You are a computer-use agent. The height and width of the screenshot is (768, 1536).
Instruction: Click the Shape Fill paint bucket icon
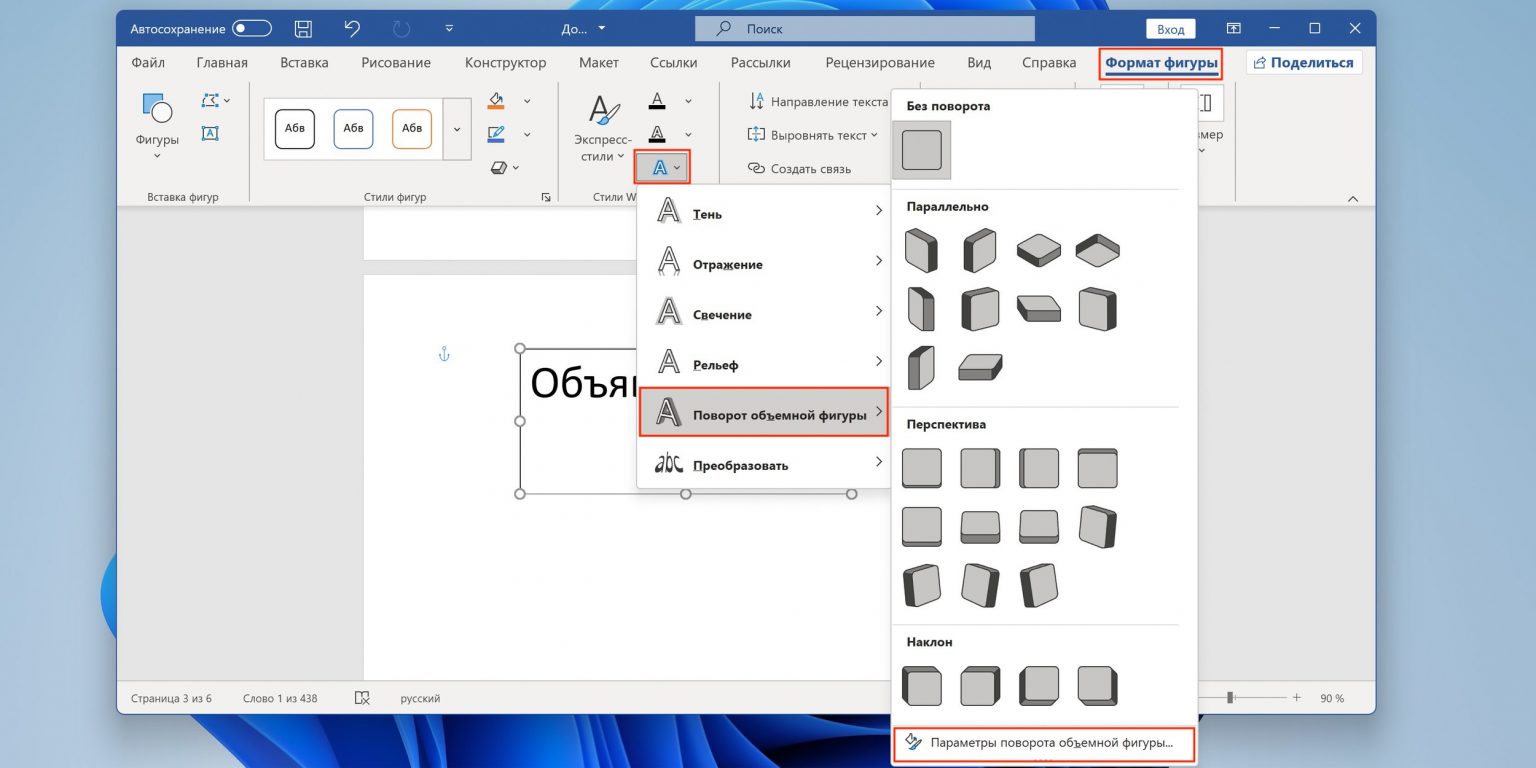click(x=497, y=100)
